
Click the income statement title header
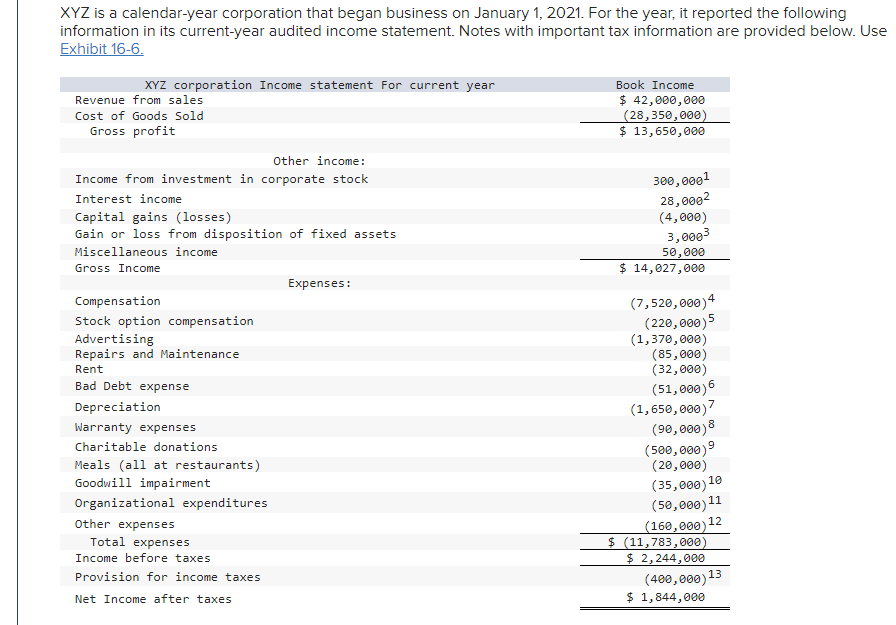pos(319,85)
